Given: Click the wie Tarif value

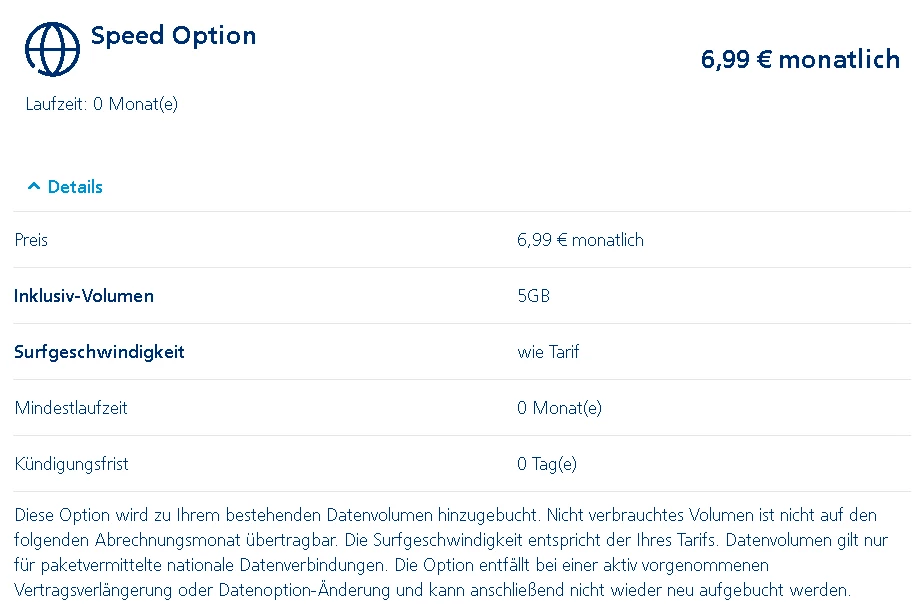Looking at the screenshot, I should [x=548, y=352].
